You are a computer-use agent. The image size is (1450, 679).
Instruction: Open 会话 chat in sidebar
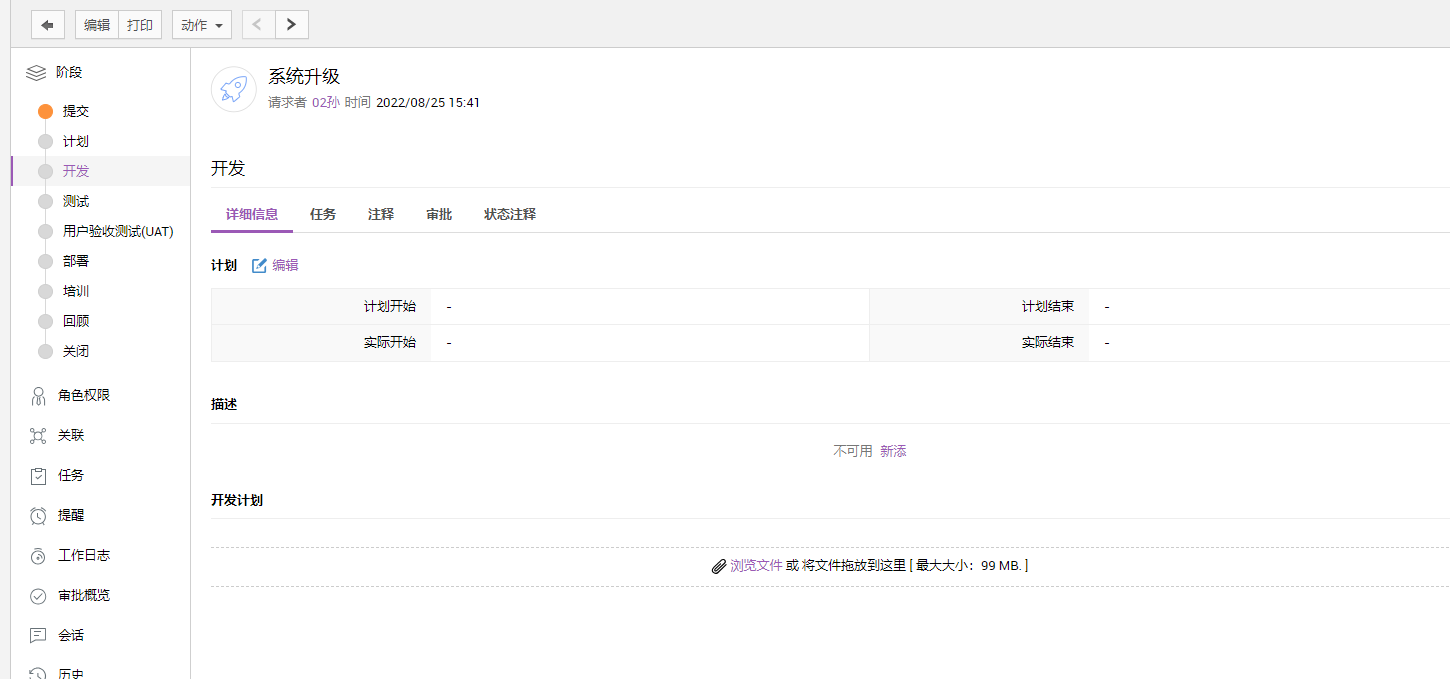71,635
